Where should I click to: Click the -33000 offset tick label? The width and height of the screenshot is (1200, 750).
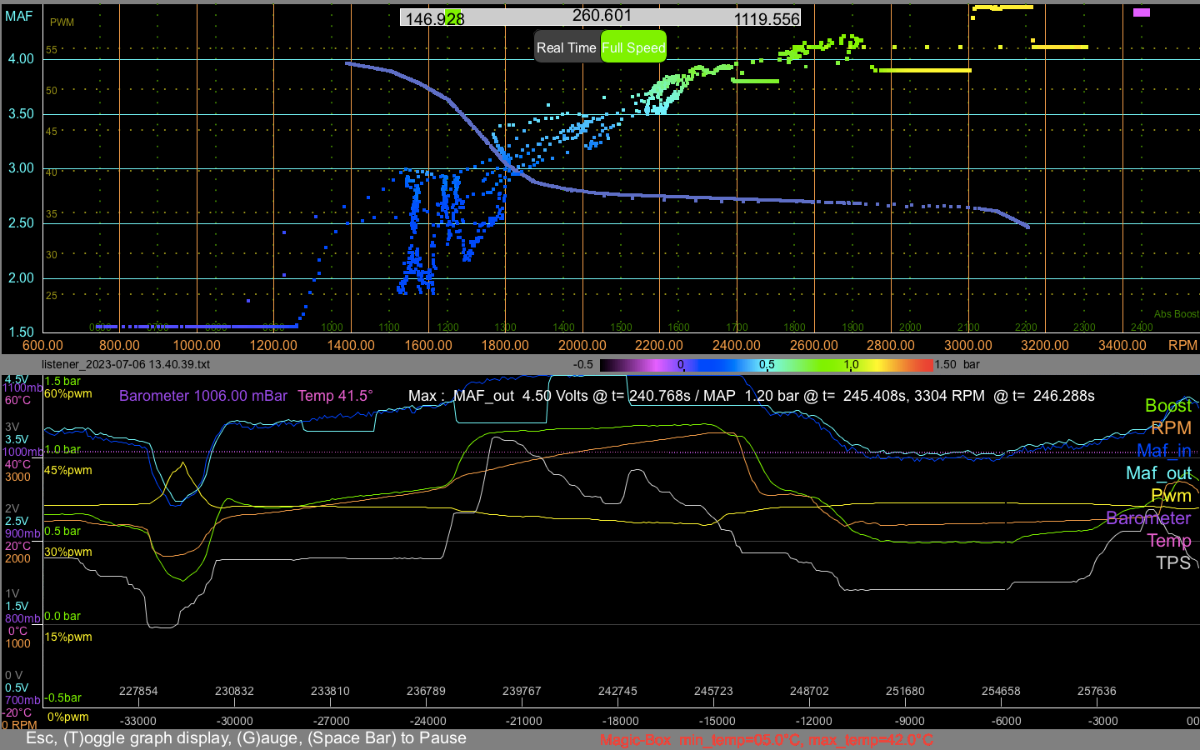pos(138,721)
